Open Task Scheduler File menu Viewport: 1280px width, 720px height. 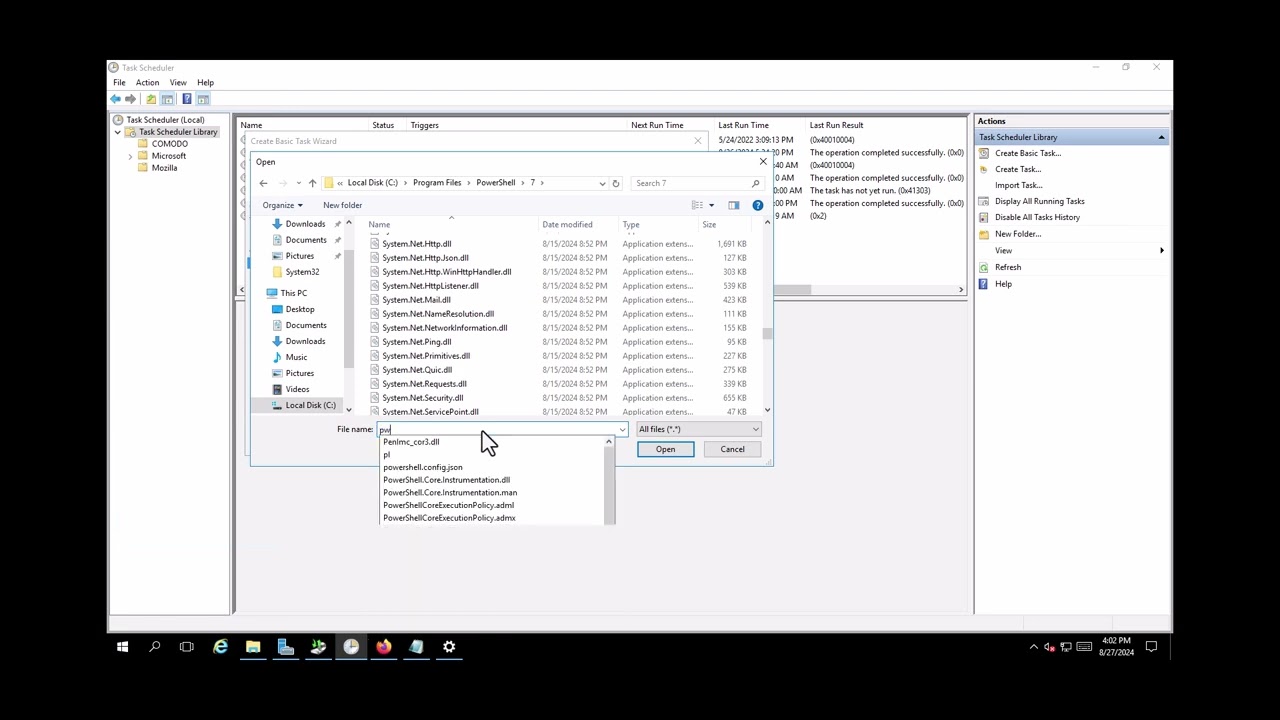(119, 82)
